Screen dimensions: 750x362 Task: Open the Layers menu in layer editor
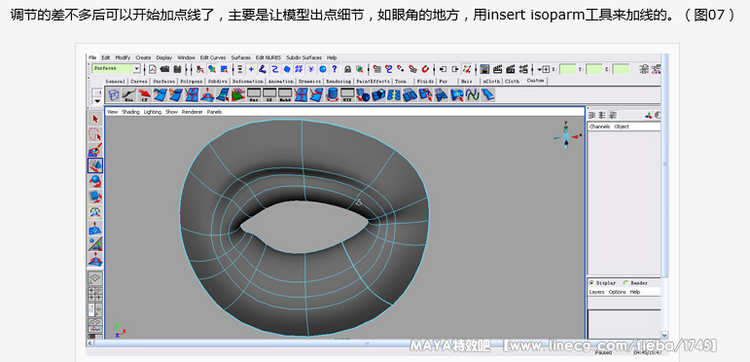(x=596, y=292)
